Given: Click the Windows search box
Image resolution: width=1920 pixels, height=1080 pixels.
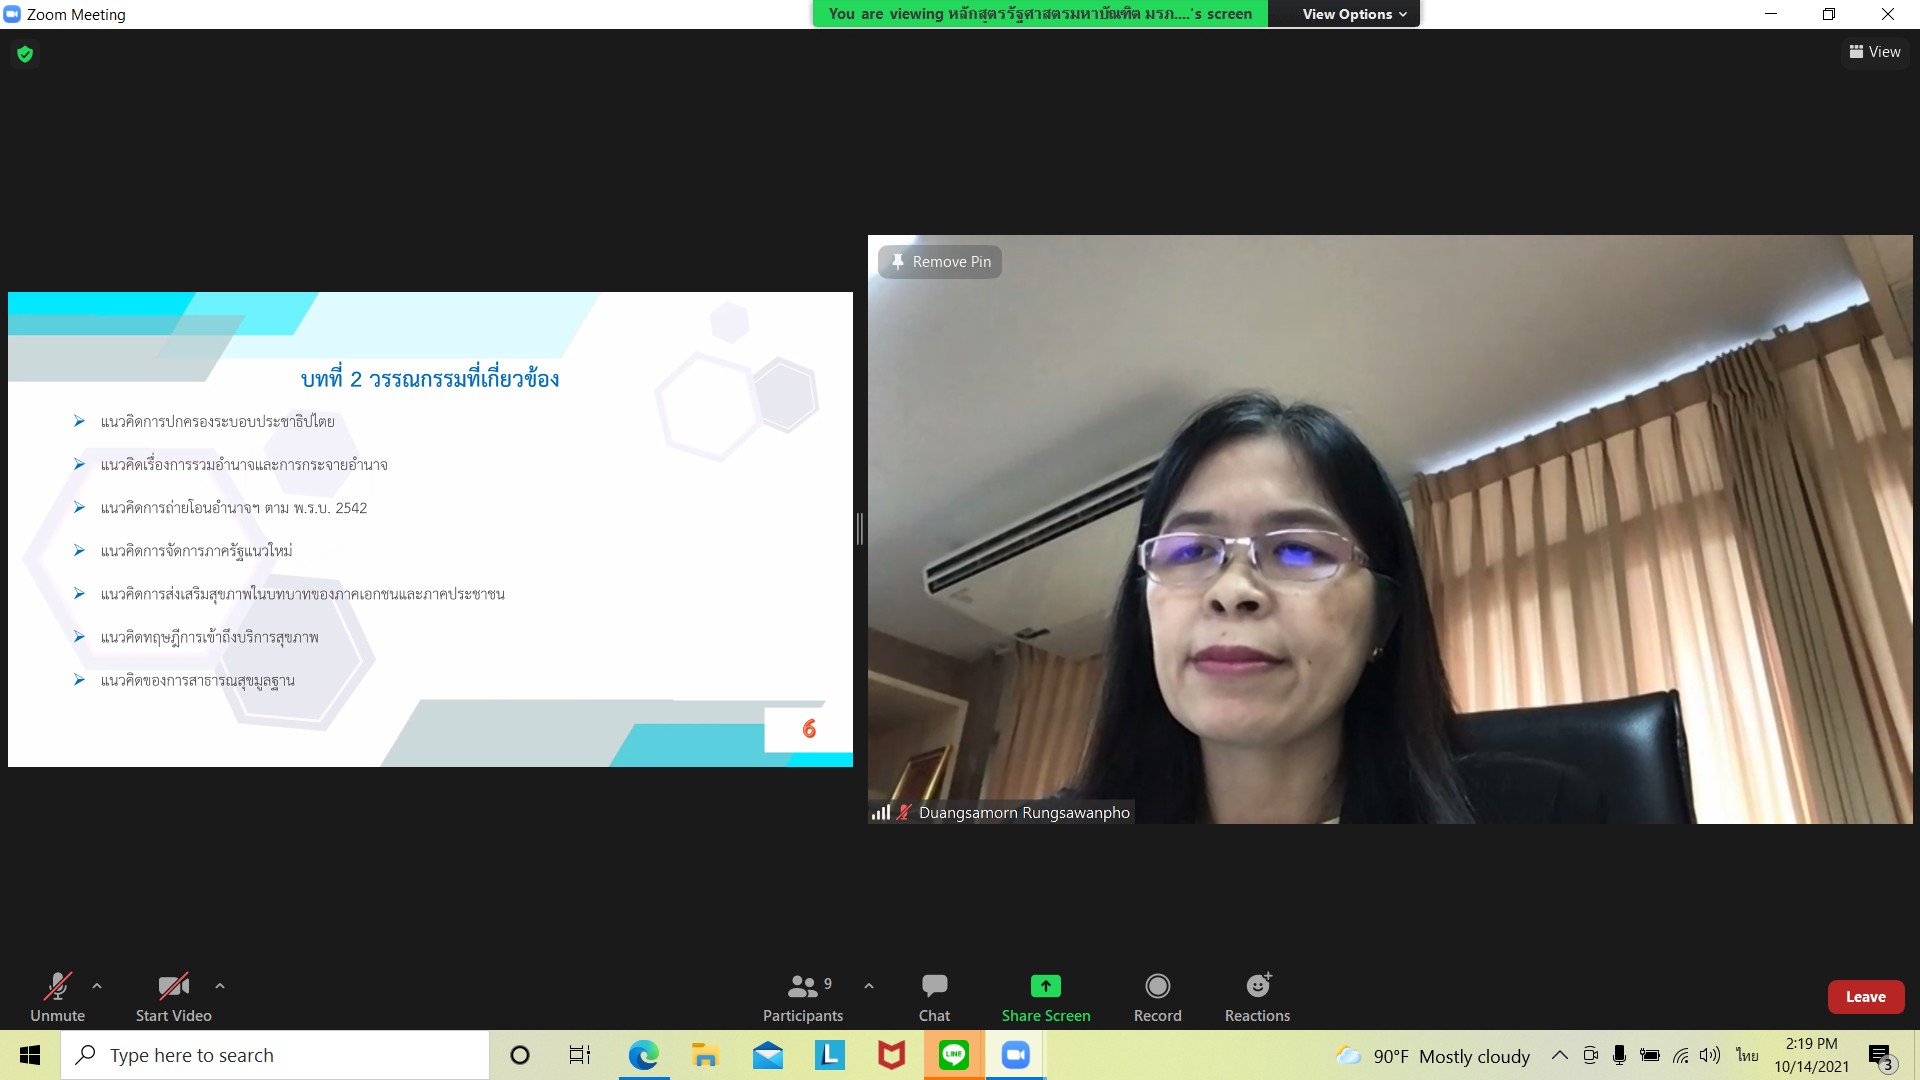Looking at the screenshot, I should tap(275, 1055).
